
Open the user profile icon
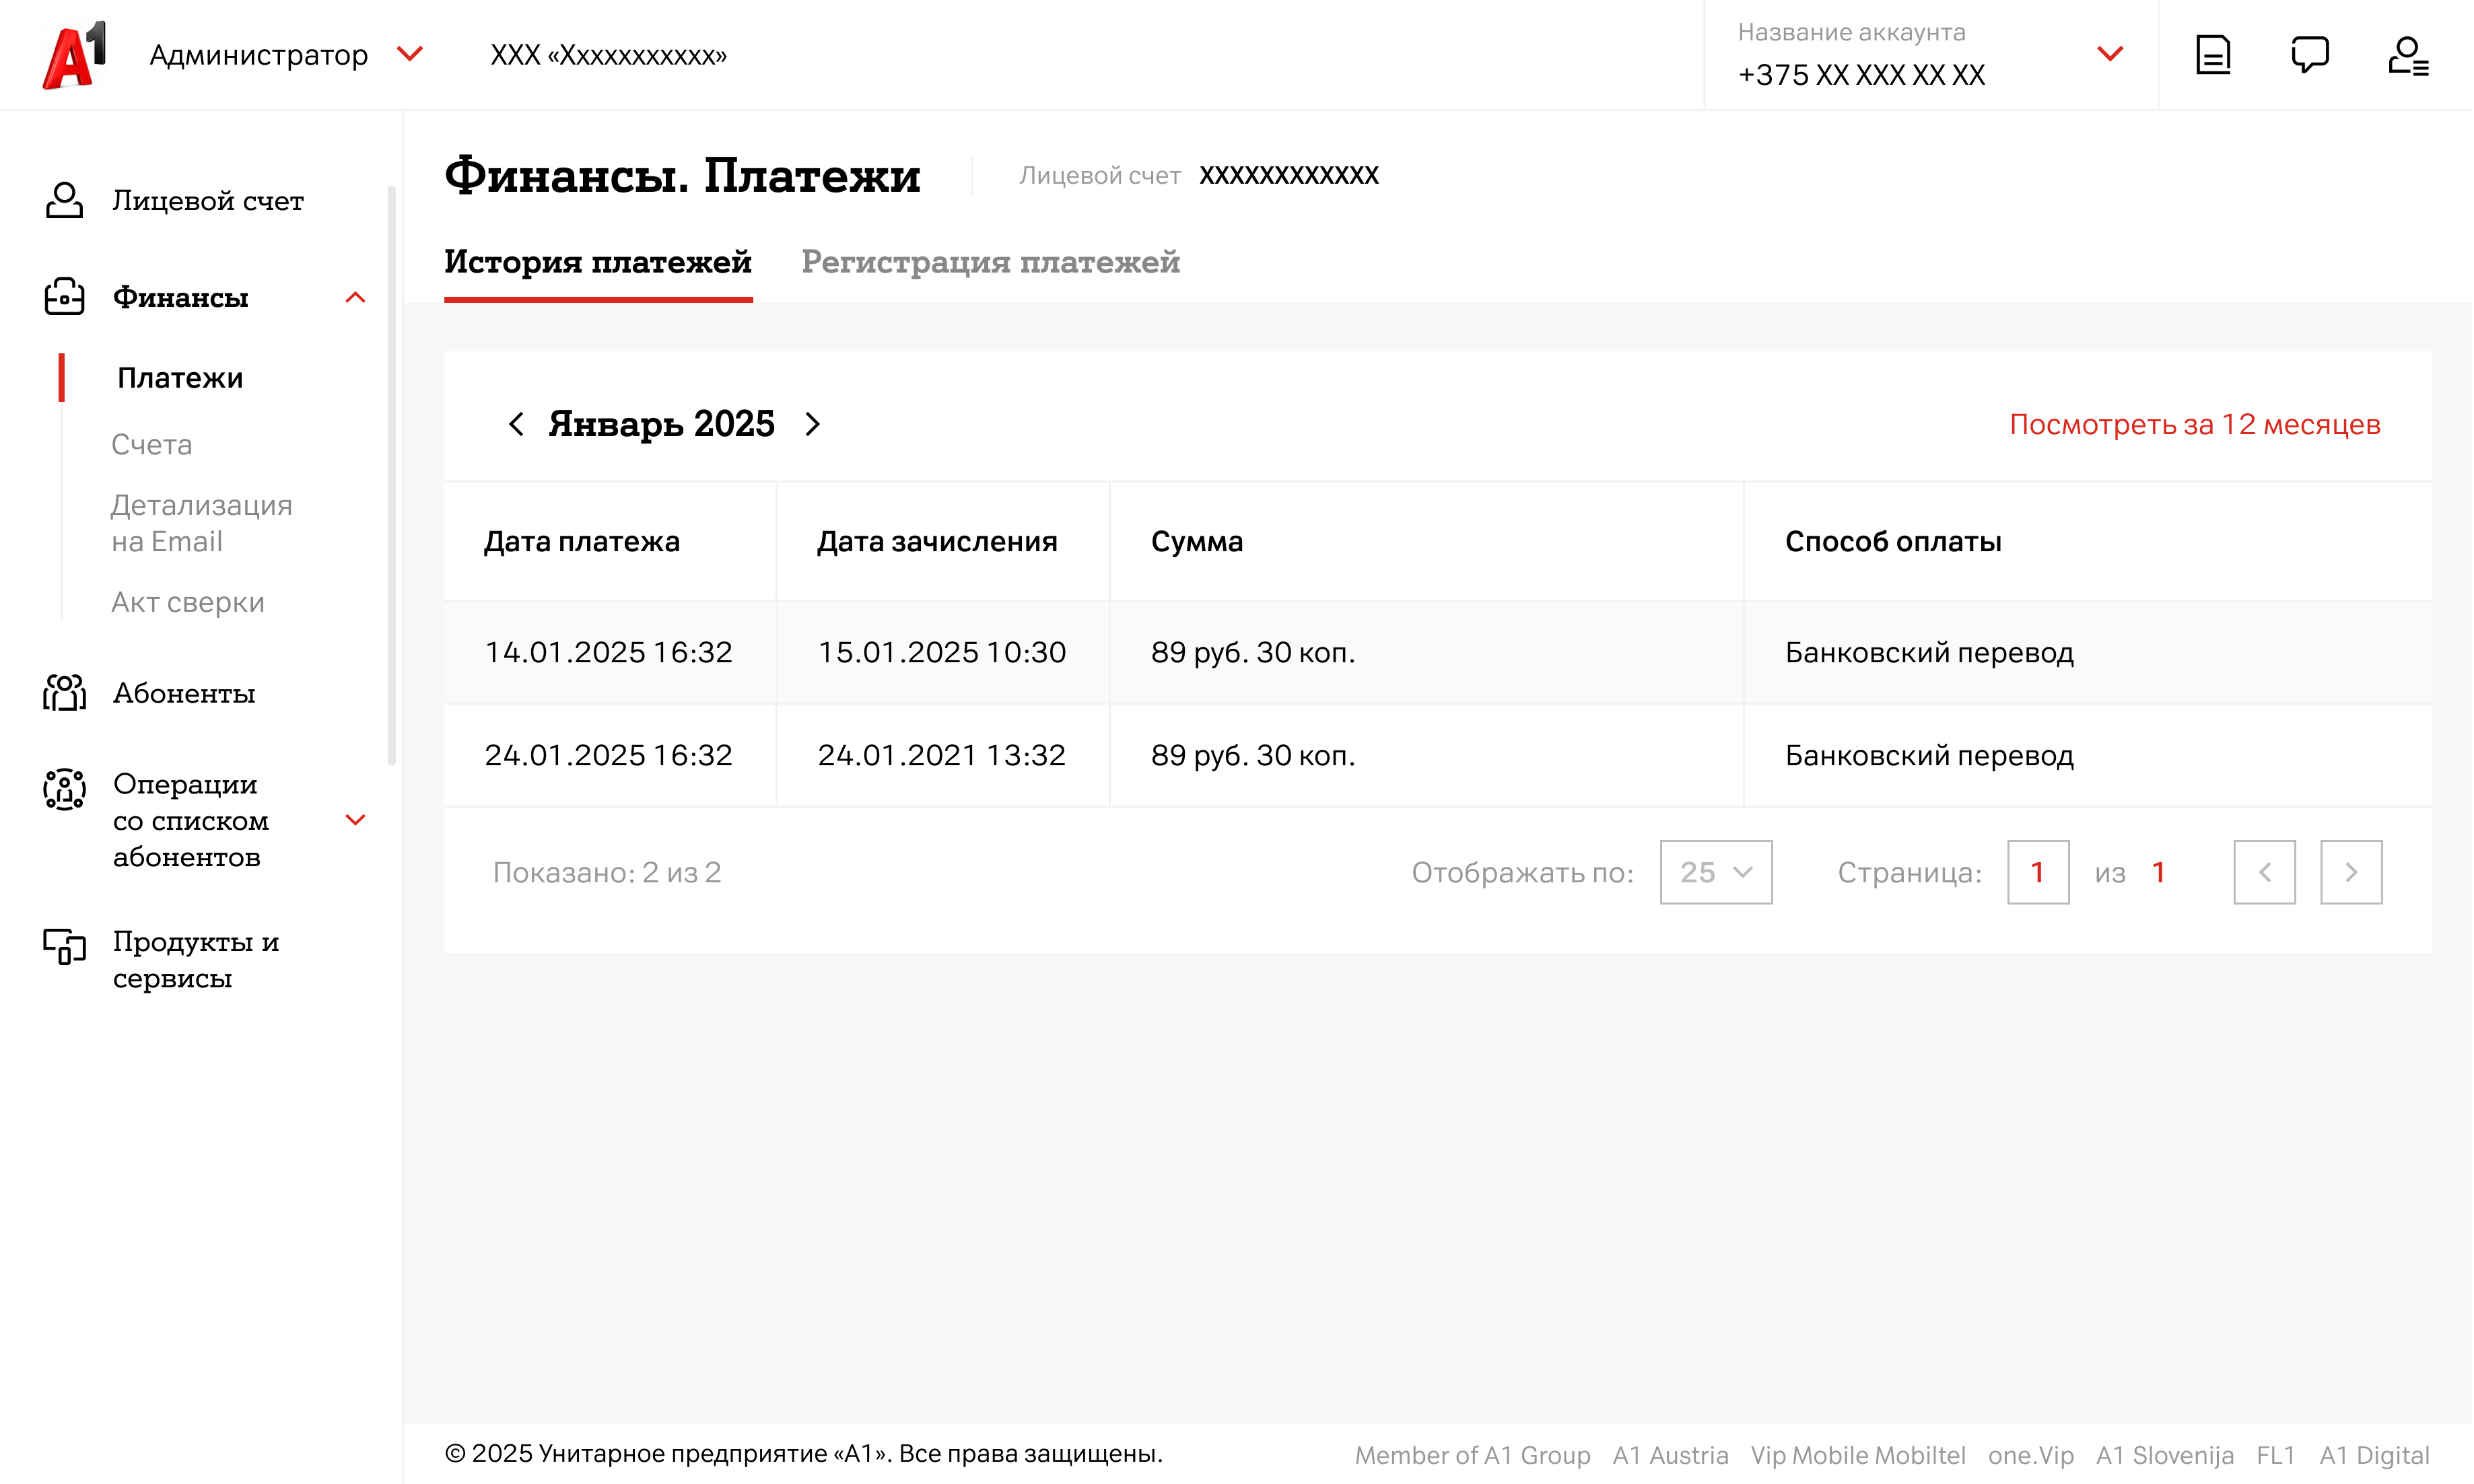[x=2408, y=55]
